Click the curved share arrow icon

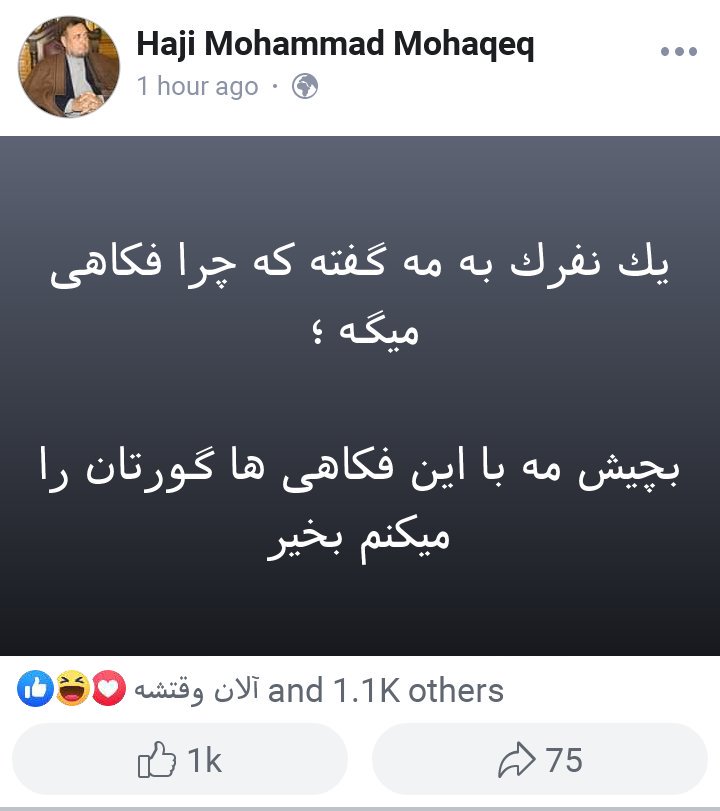[x=516, y=759]
